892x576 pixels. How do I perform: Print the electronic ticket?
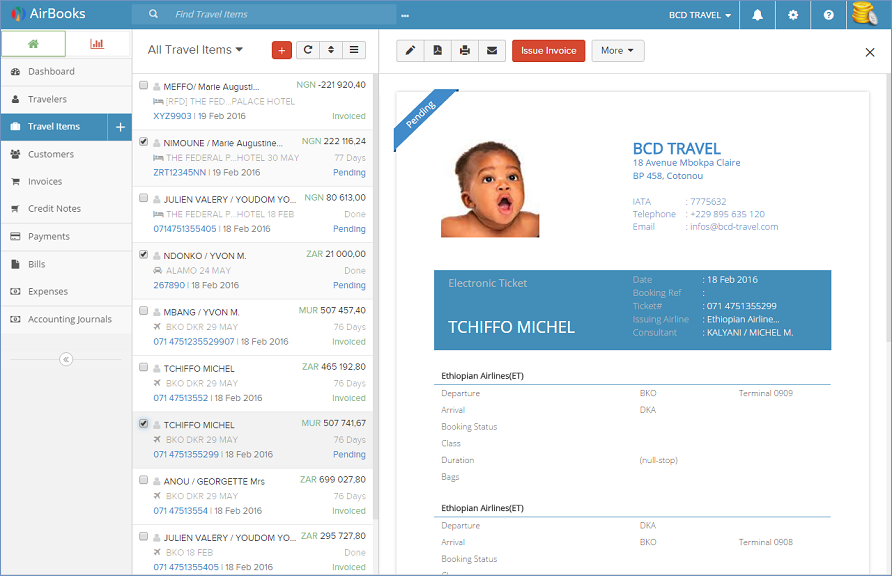465,51
